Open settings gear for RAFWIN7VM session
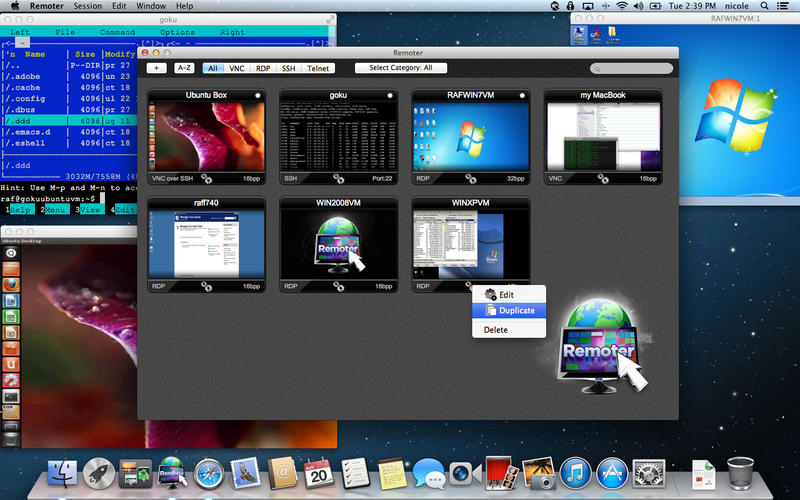The image size is (800, 500). pyautogui.click(x=471, y=178)
